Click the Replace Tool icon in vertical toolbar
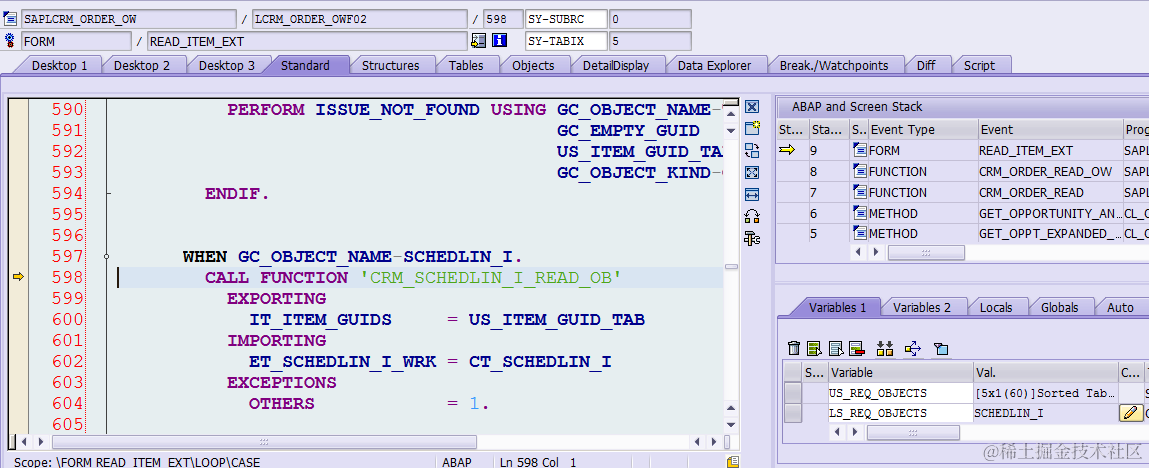This screenshot has width=1149, height=468. (x=752, y=151)
